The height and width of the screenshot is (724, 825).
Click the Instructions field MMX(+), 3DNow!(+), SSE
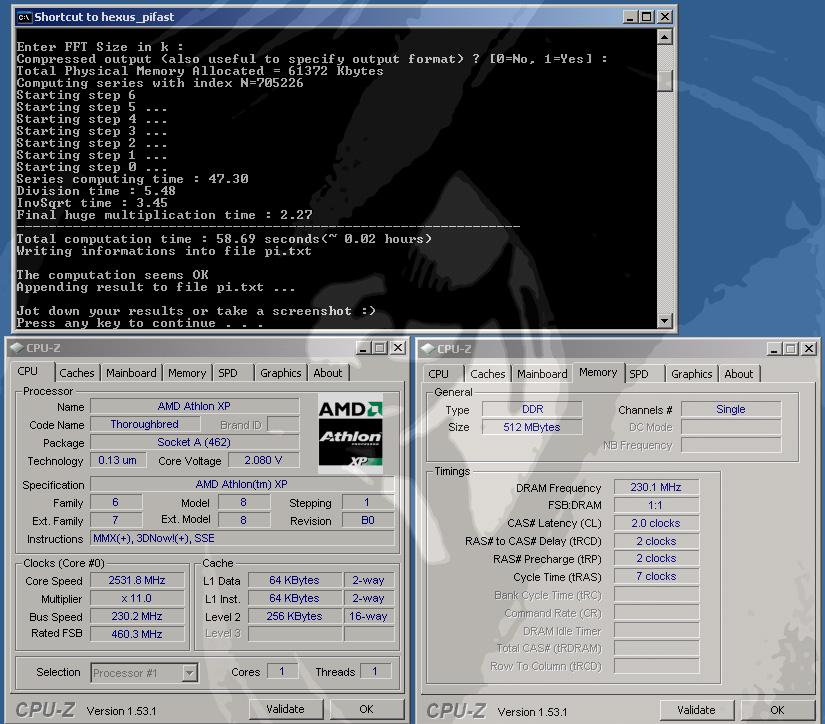242,538
